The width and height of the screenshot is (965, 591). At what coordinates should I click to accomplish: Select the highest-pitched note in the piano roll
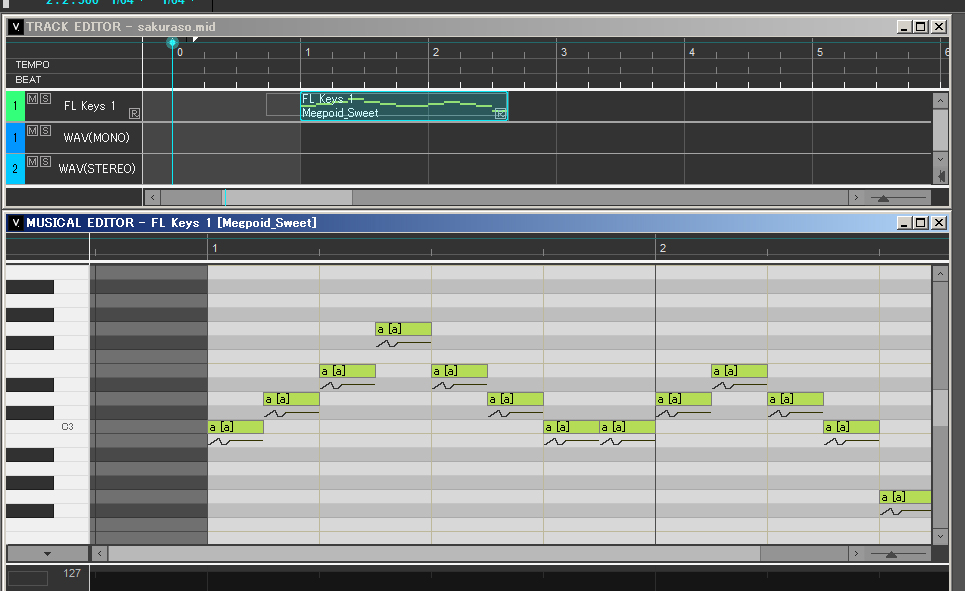[x=403, y=329]
